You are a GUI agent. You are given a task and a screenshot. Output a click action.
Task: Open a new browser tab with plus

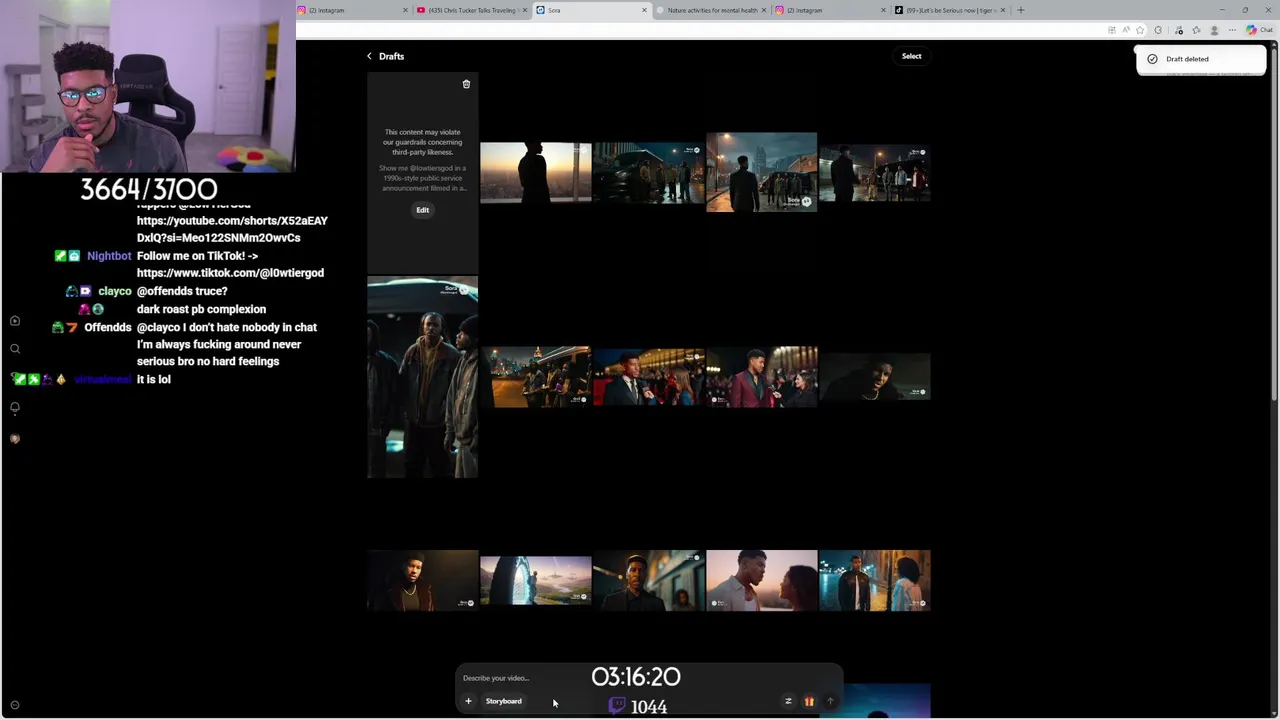click(x=1020, y=10)
